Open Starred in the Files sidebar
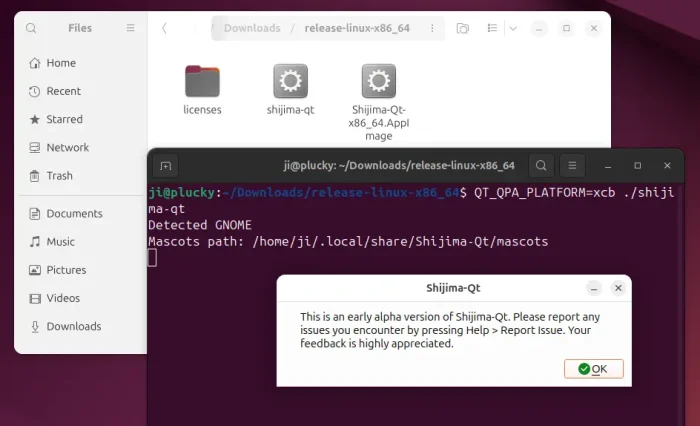Screen dimensions: 700x426 tap(83, 119)
